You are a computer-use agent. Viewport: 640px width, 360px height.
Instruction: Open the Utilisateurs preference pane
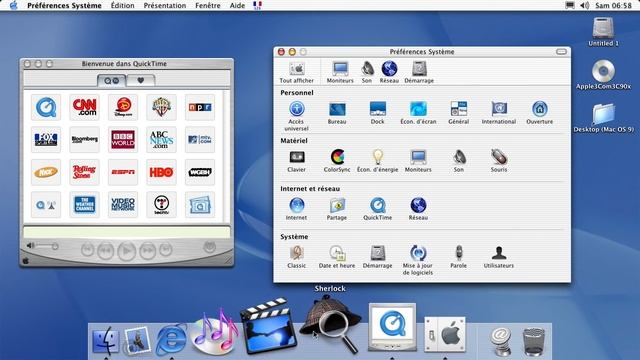coord(499,257)
